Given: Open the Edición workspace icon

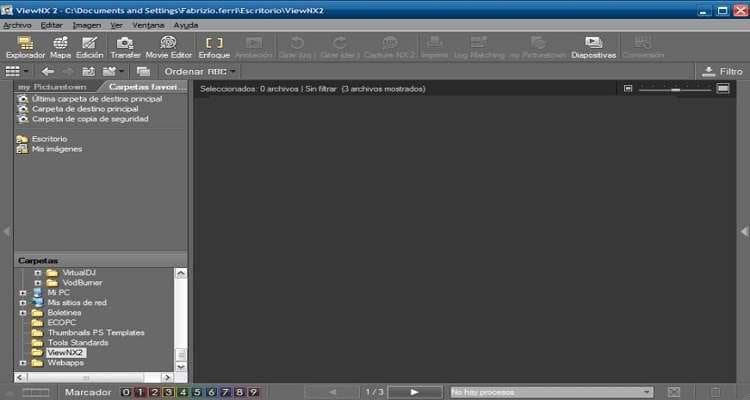Looking at the screenshot, I should pyautogui.click(x=89, y=47).
